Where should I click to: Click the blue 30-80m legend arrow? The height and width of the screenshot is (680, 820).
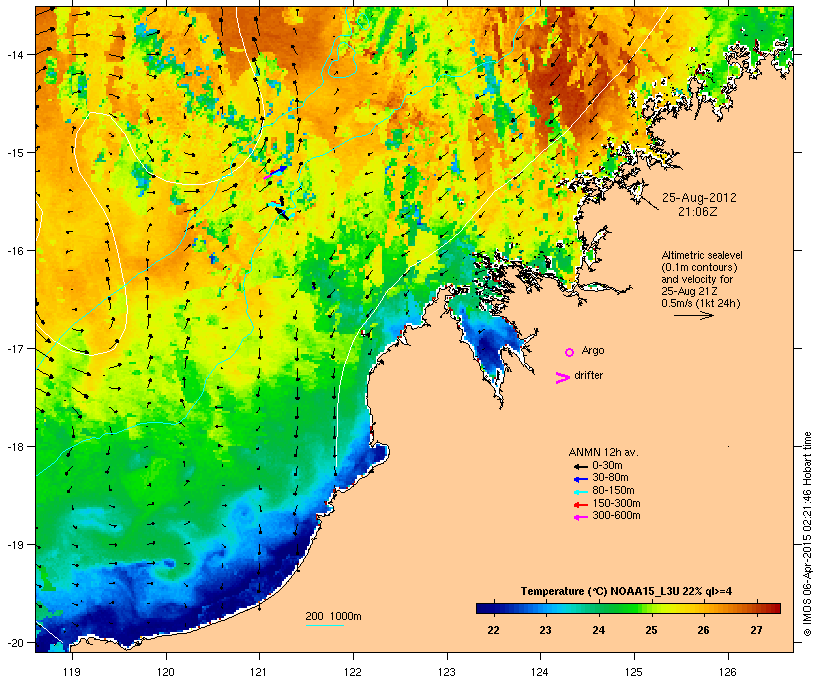click(x=580, y=479)
